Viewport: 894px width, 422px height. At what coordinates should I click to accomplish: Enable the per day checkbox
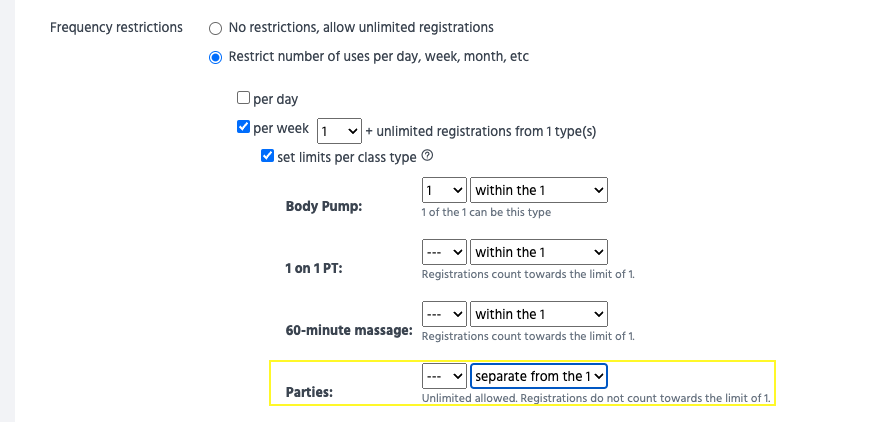[243, 99]
